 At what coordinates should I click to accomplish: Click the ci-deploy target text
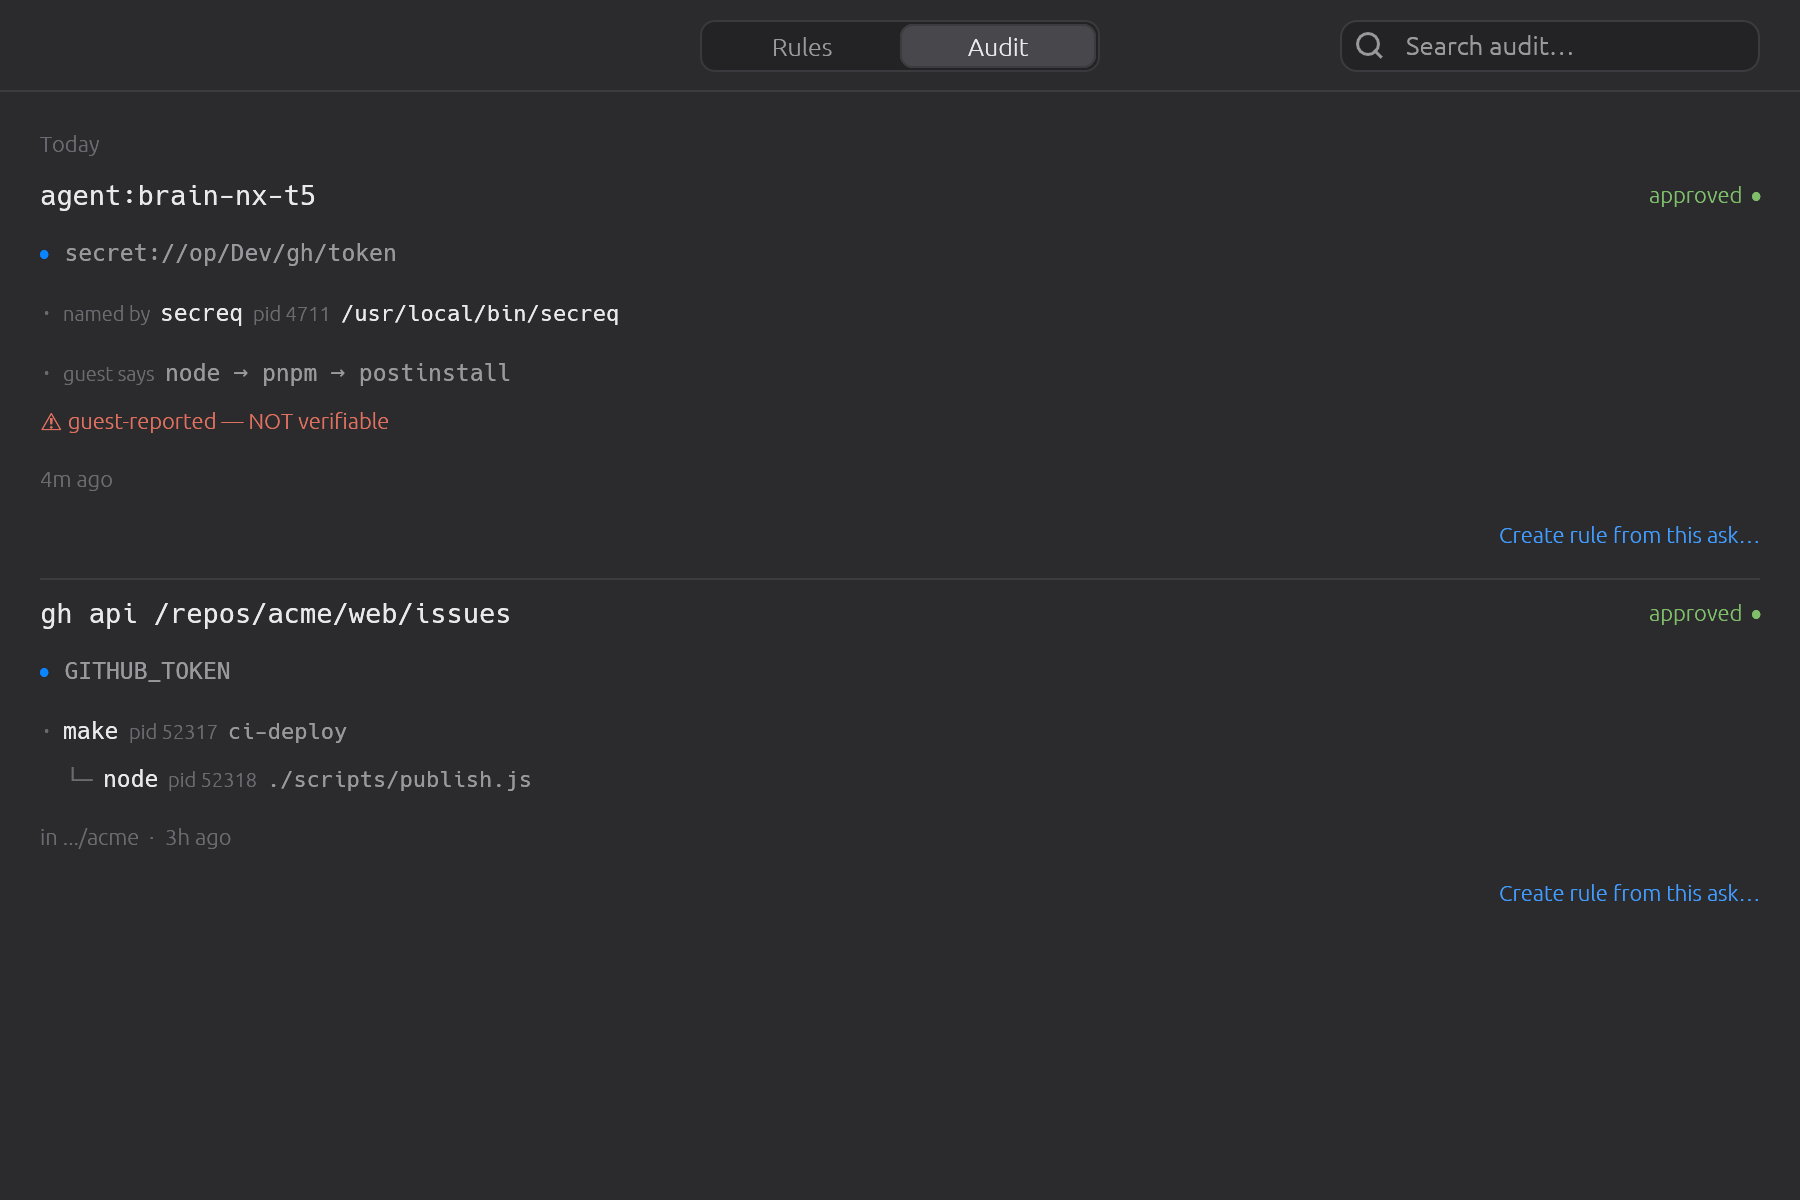click(288, 732)
